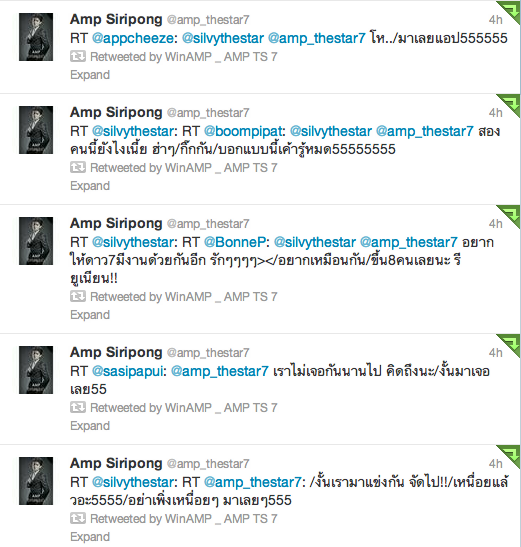Click green retweet corner badge on @sasipapui tweet

(x=511, y=344)
